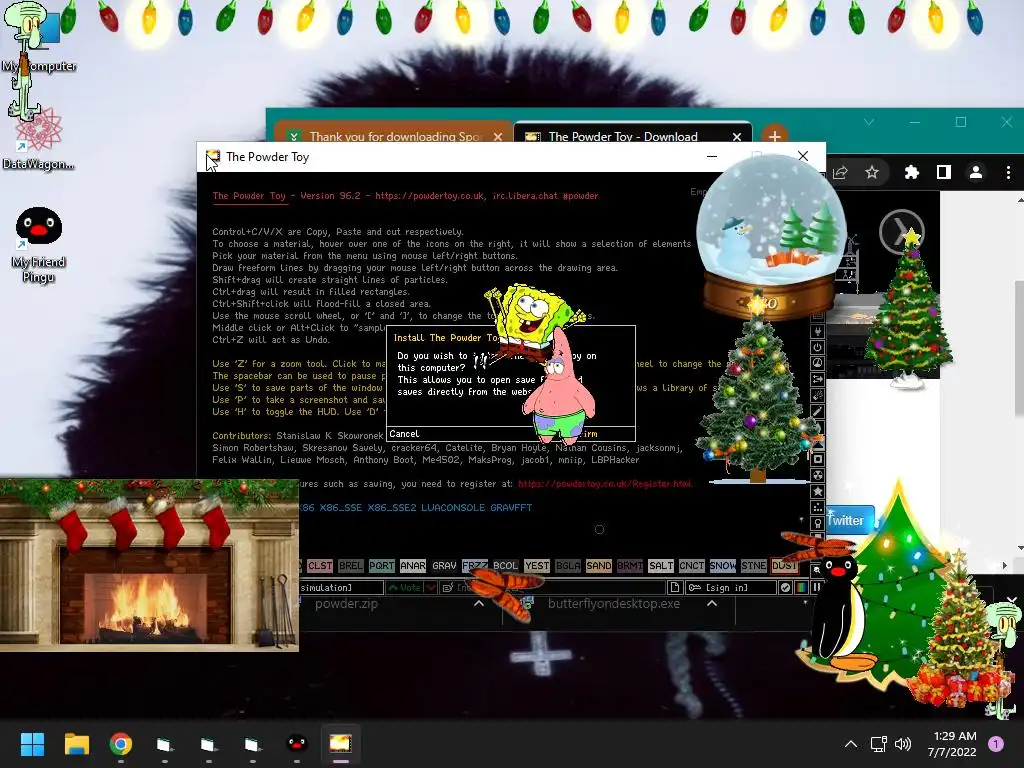1024x768 pixels.
Task: Cancel the Install Powder Toy dialog
Action: [x=404, y=434]
